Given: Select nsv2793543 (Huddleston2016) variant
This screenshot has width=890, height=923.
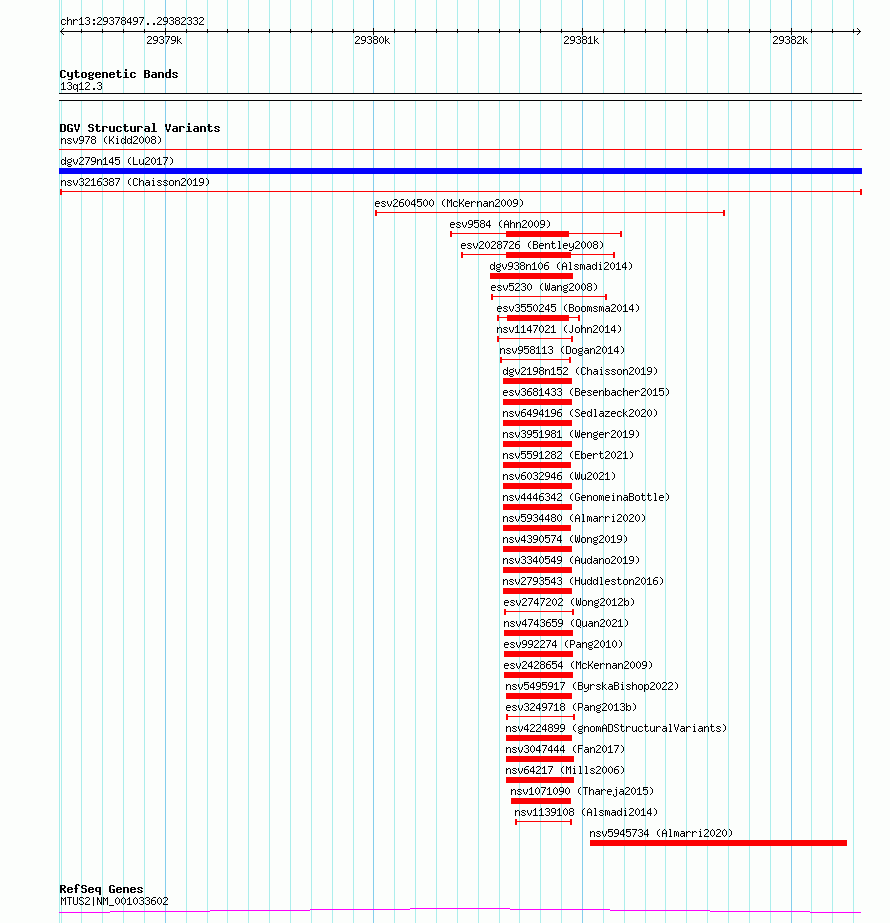Looking at the screenshot, I should (x=583, y=581).
